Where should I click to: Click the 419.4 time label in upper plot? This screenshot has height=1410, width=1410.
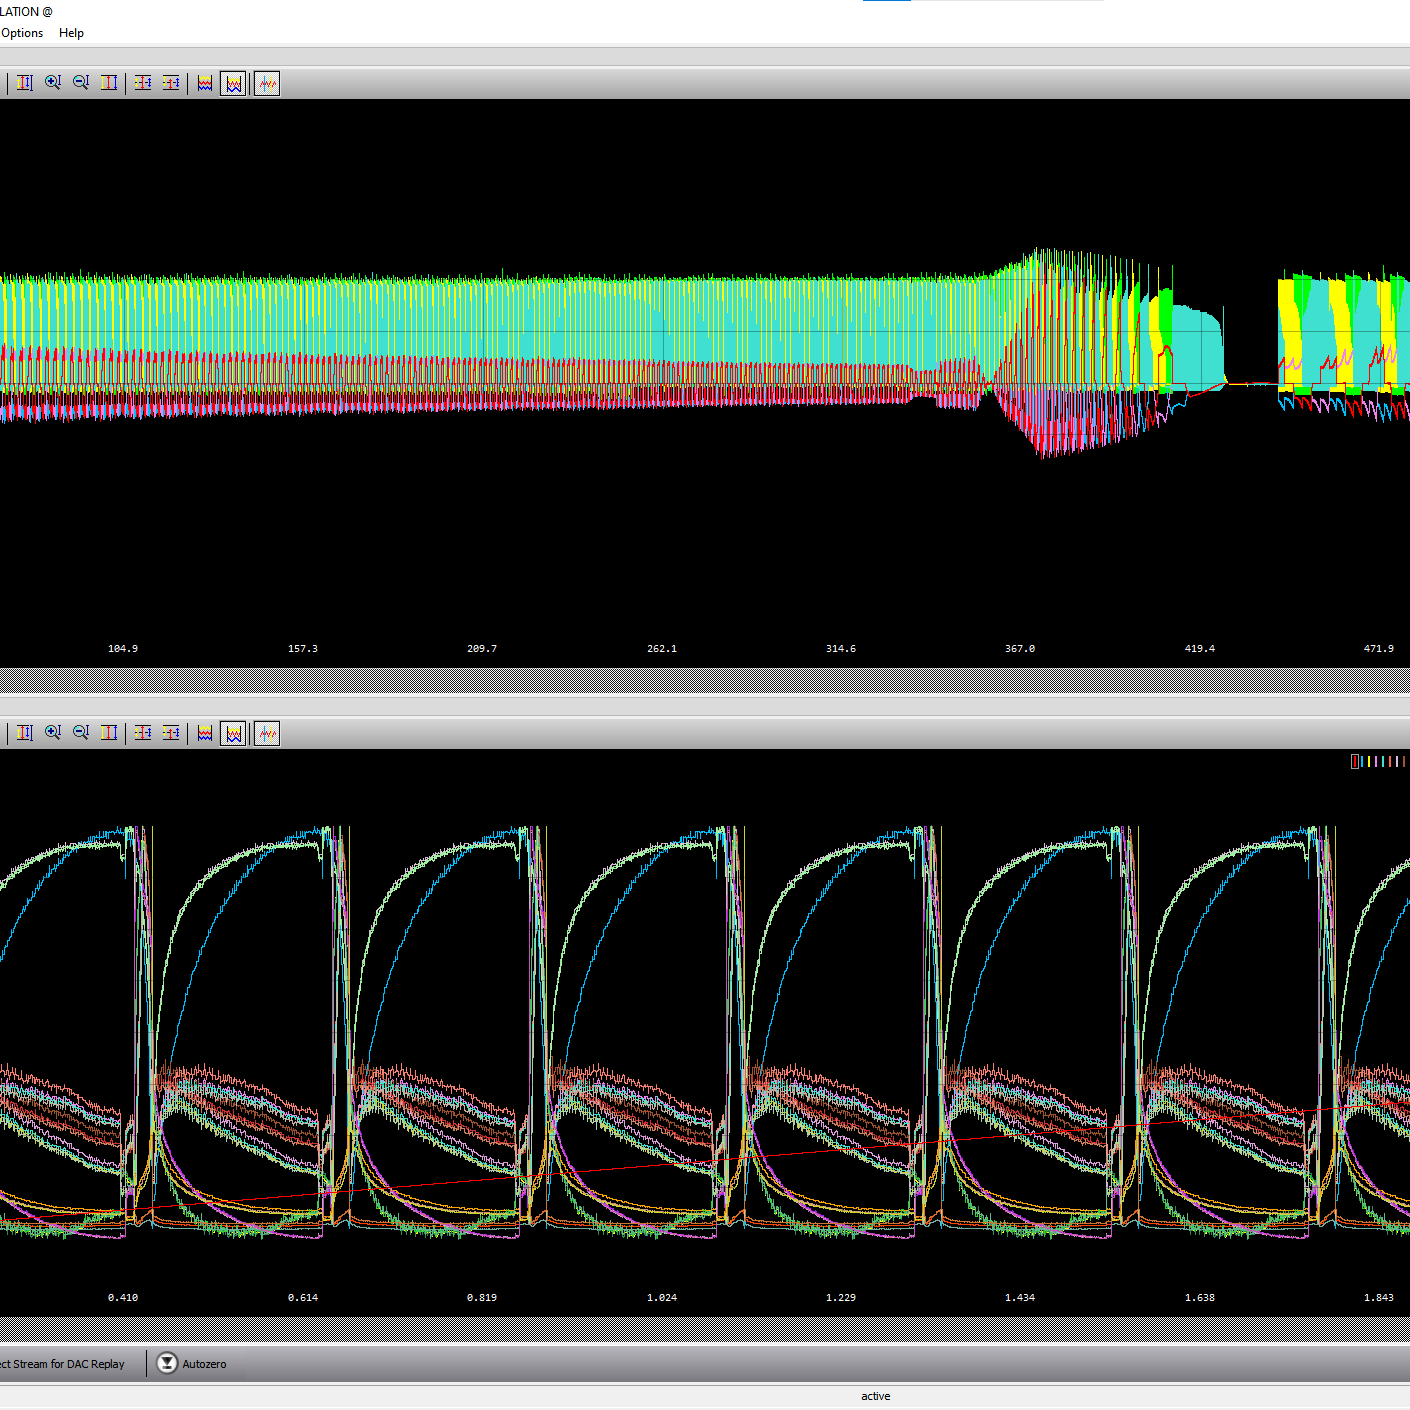pos(1200,649)
